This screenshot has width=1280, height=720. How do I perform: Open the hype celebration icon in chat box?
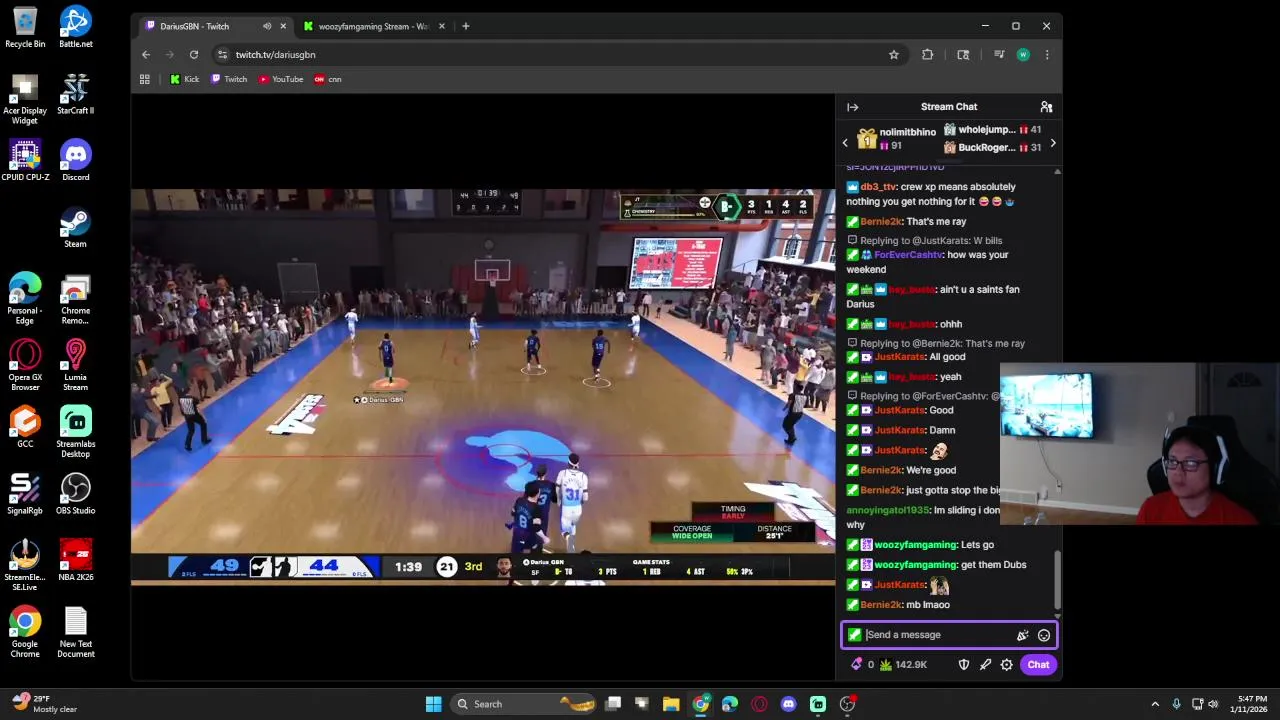pos(1022,635)
